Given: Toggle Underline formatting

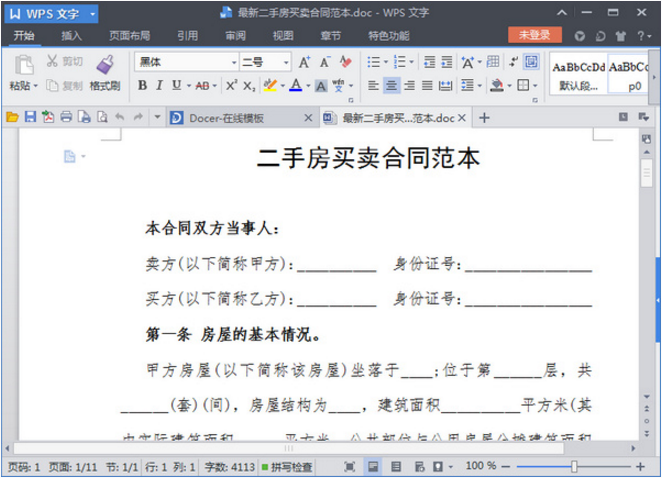Looking at the screenshot, I should pos(176,86).
